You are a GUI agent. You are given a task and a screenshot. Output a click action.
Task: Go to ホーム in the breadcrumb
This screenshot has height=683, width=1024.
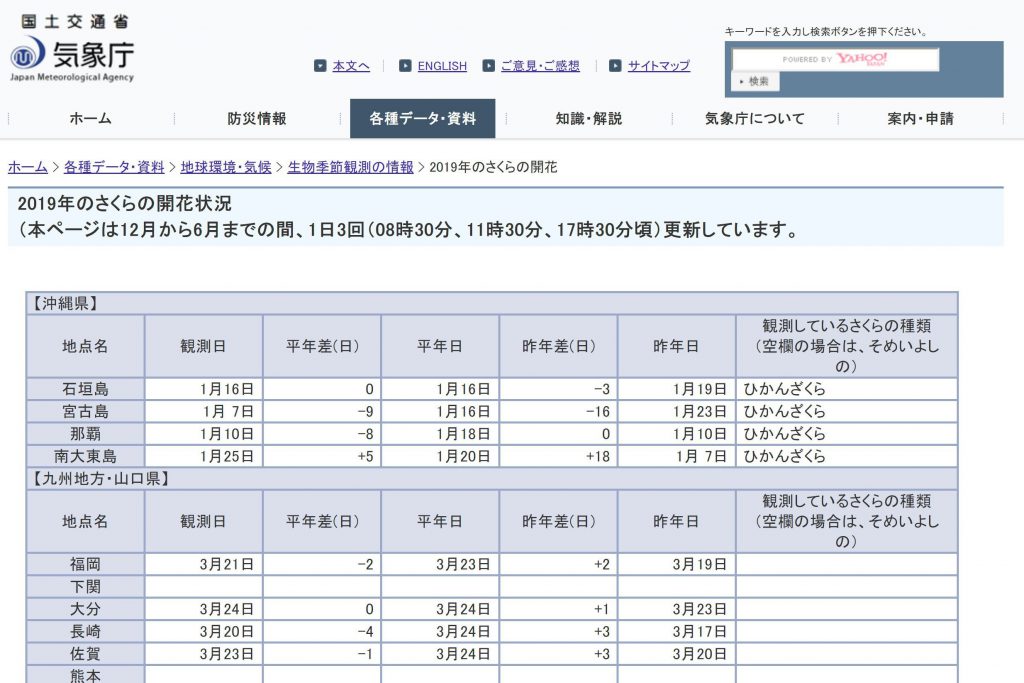(x=27, y=167)
